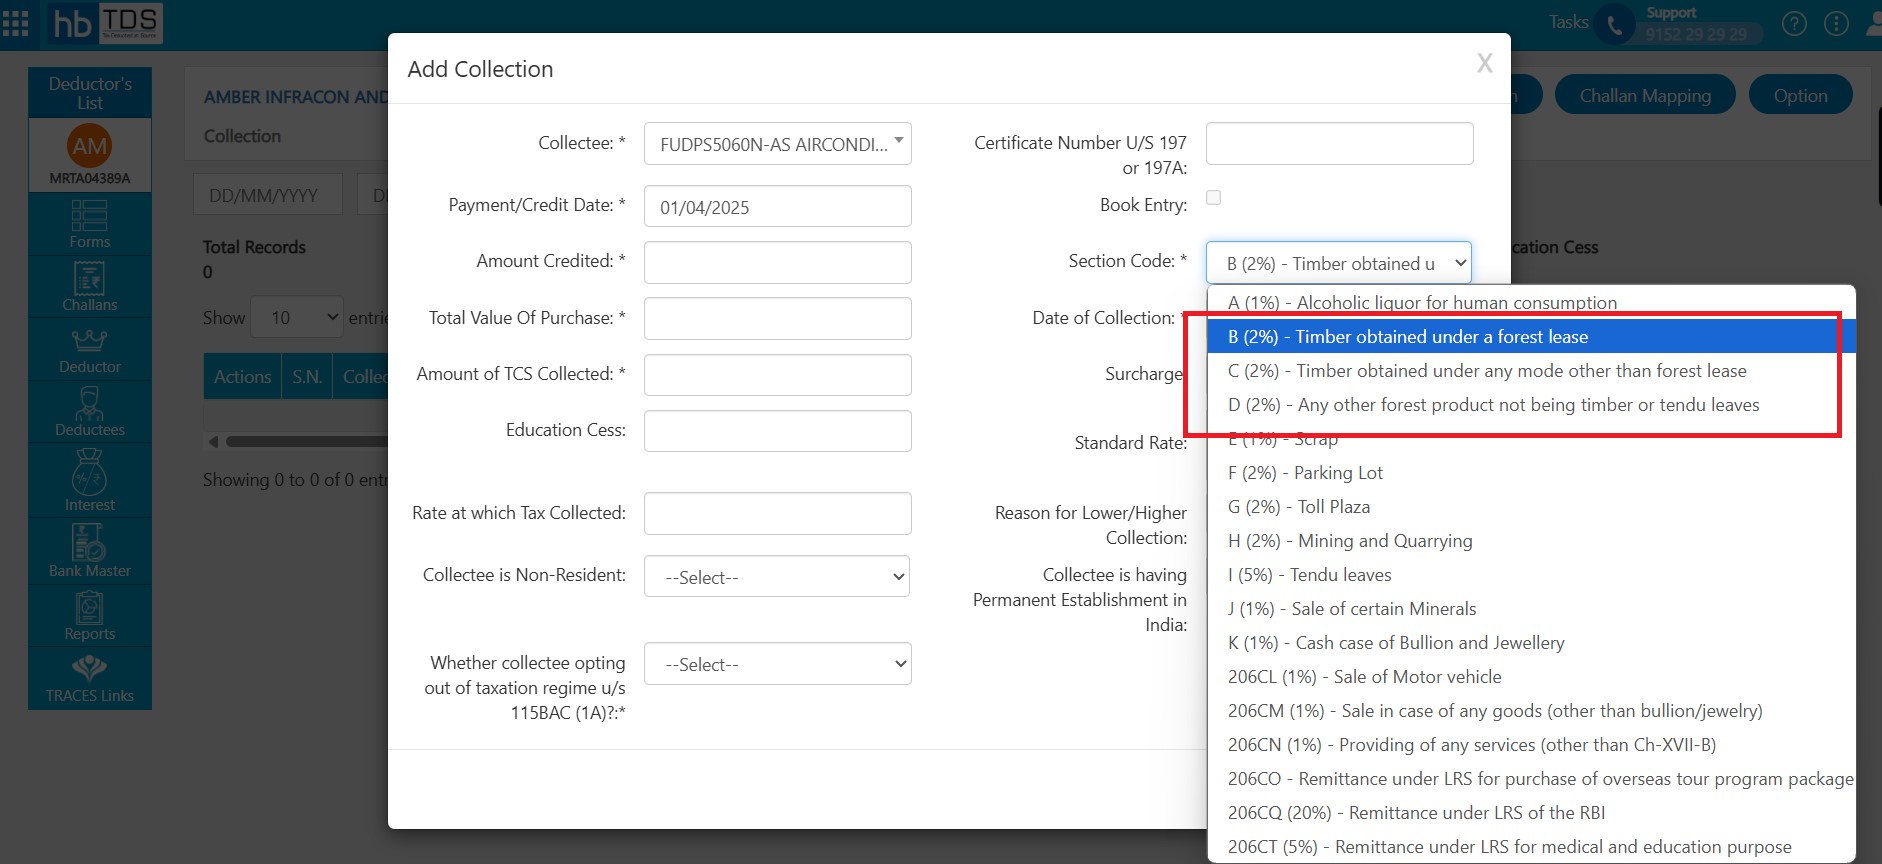
Task: Select 206CL (1%) Sale of Motor vehicle
Action: (1531, 676)
